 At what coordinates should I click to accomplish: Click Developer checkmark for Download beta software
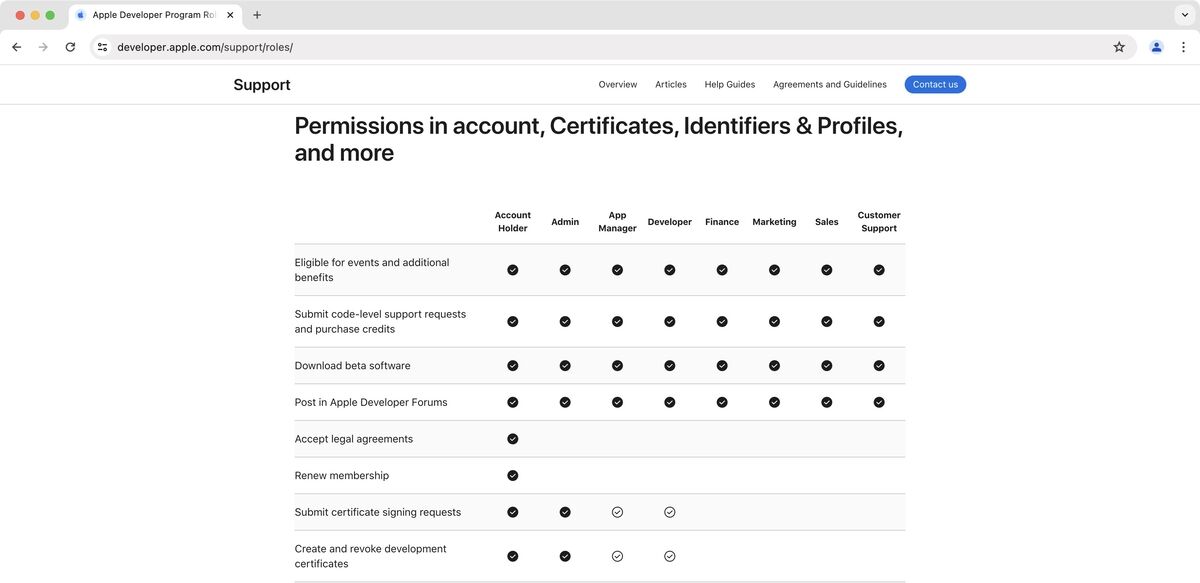point(670,366)
